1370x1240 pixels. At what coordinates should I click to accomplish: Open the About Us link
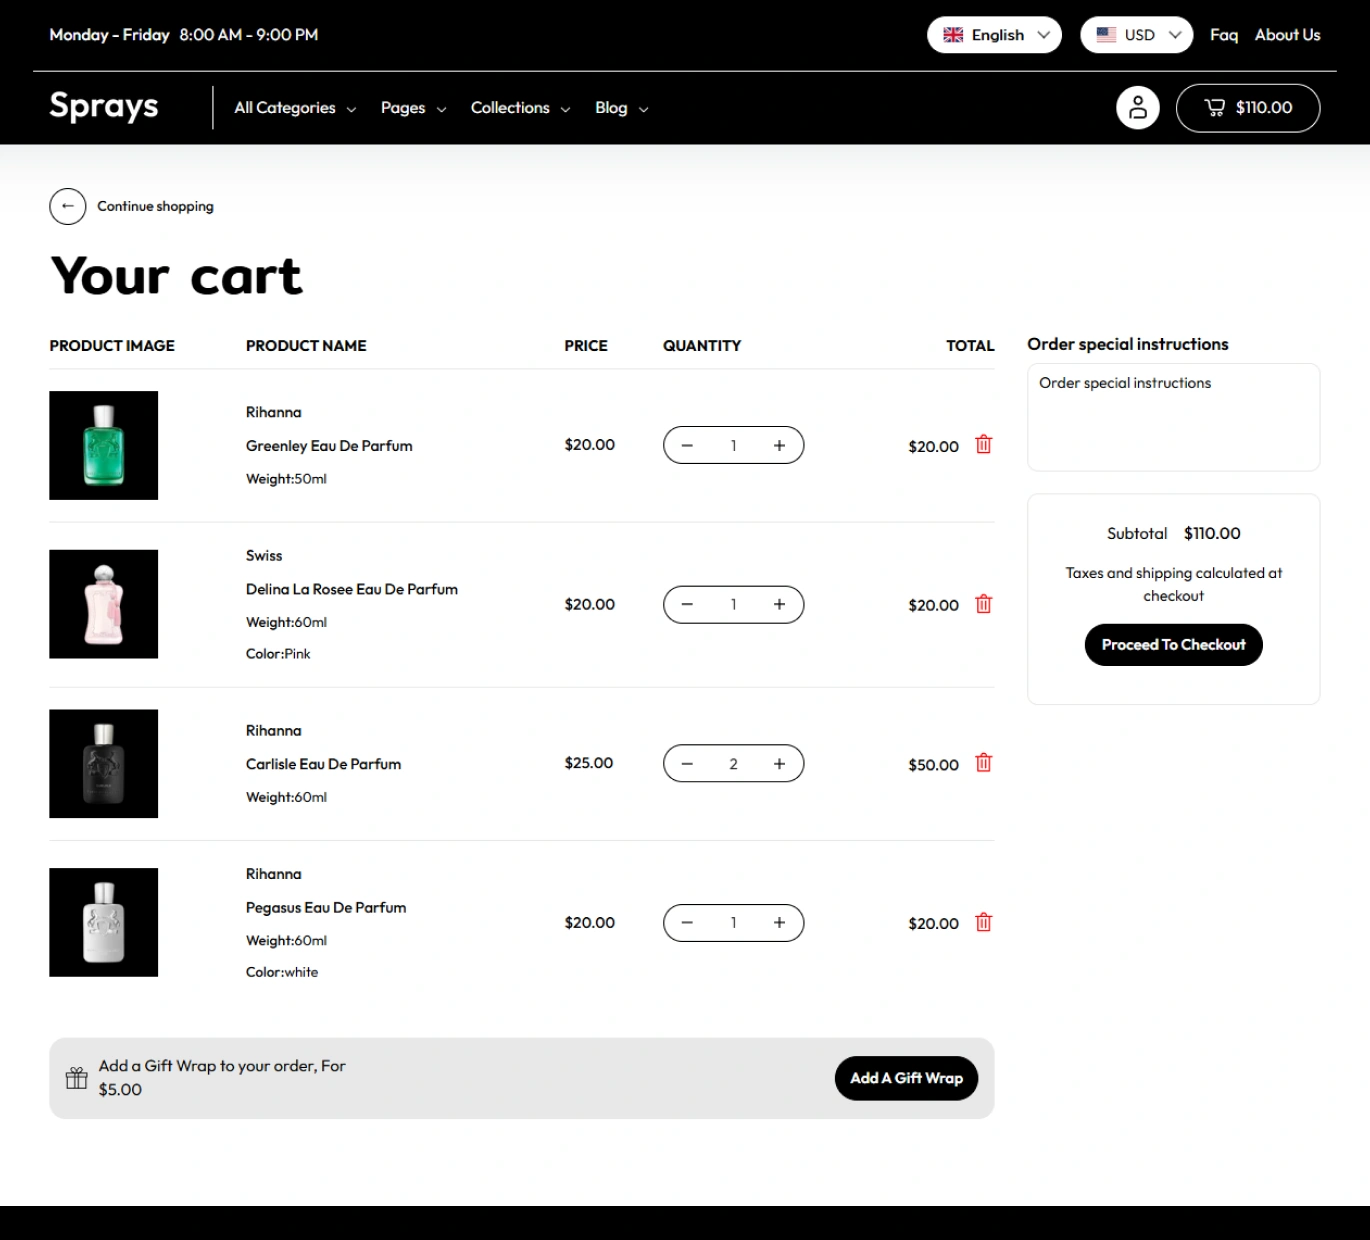(x=1288, y=35)
